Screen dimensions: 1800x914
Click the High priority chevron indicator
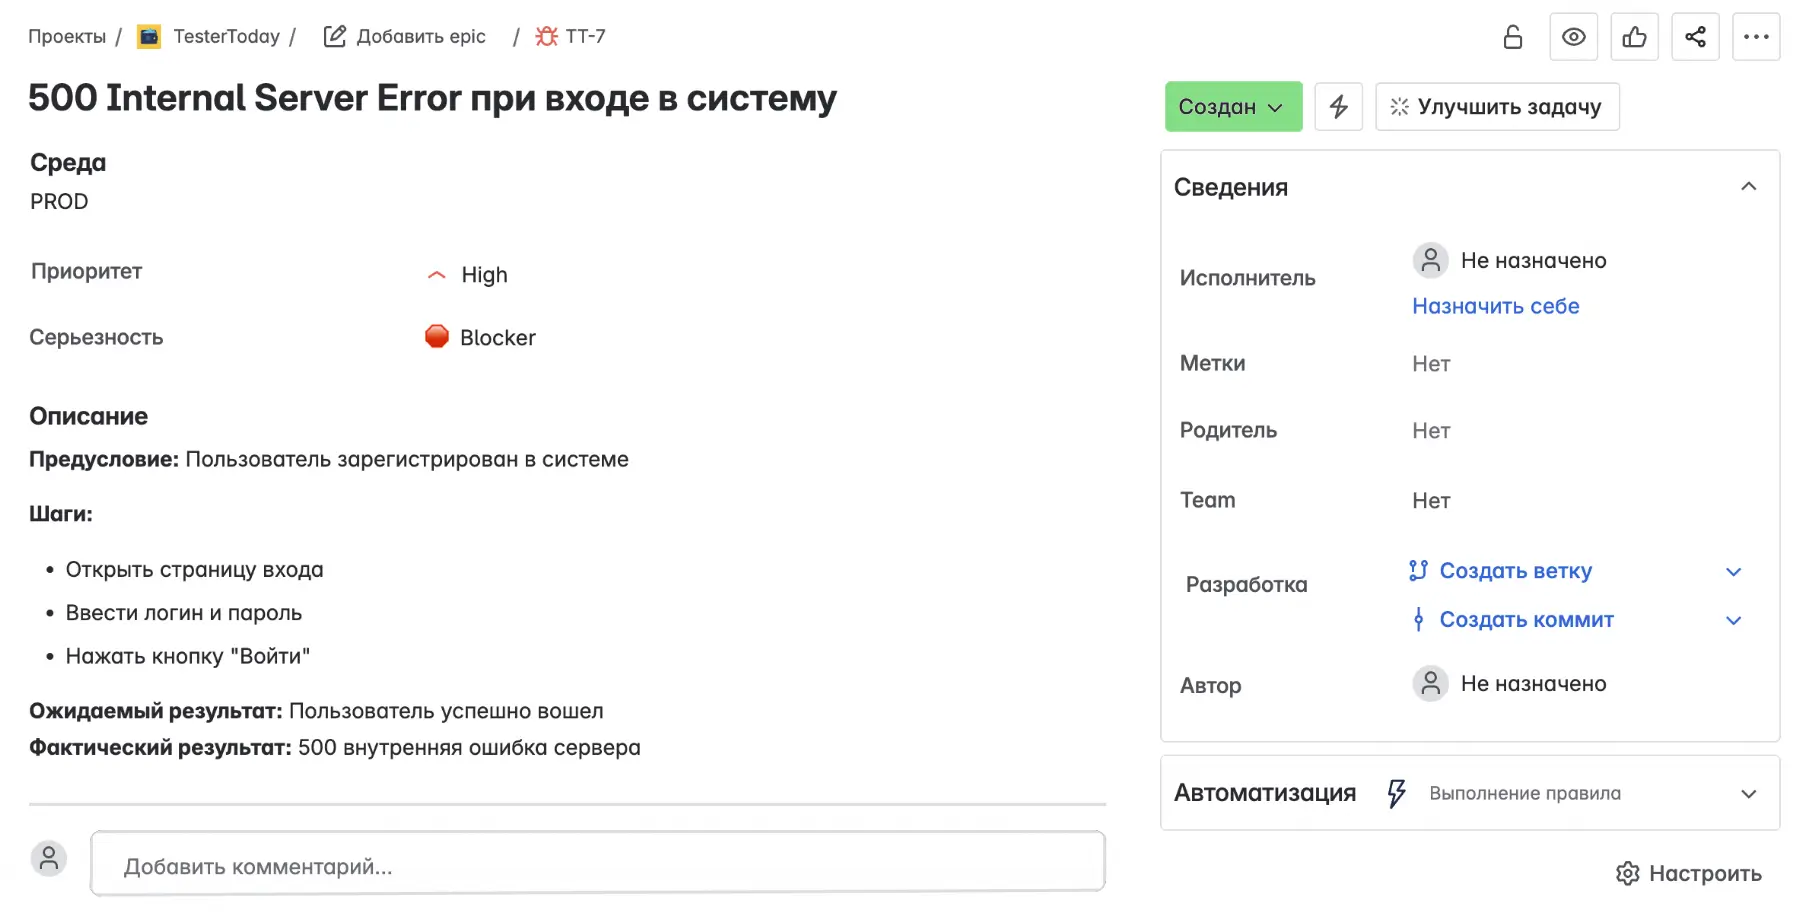pos(437,274)
